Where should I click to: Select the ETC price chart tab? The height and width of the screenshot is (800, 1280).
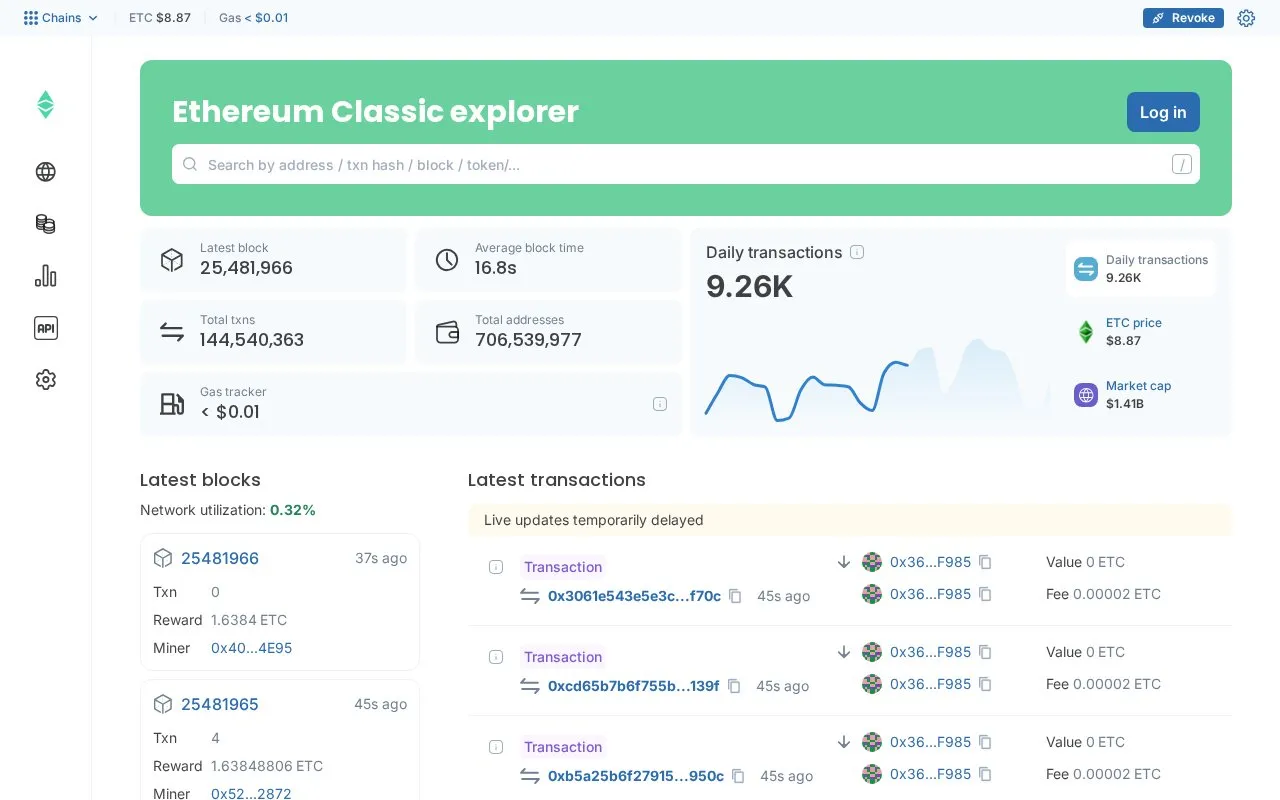1141,331
